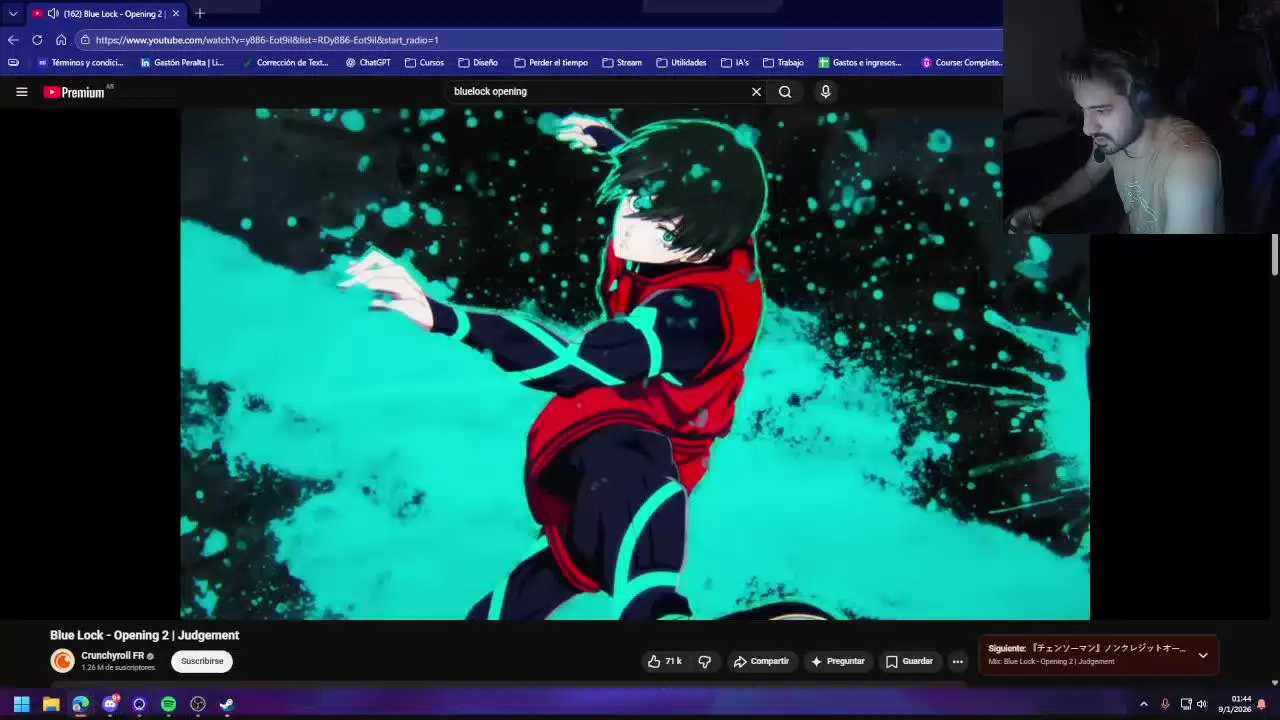Open the Compartir share dialog

(761, 661)
